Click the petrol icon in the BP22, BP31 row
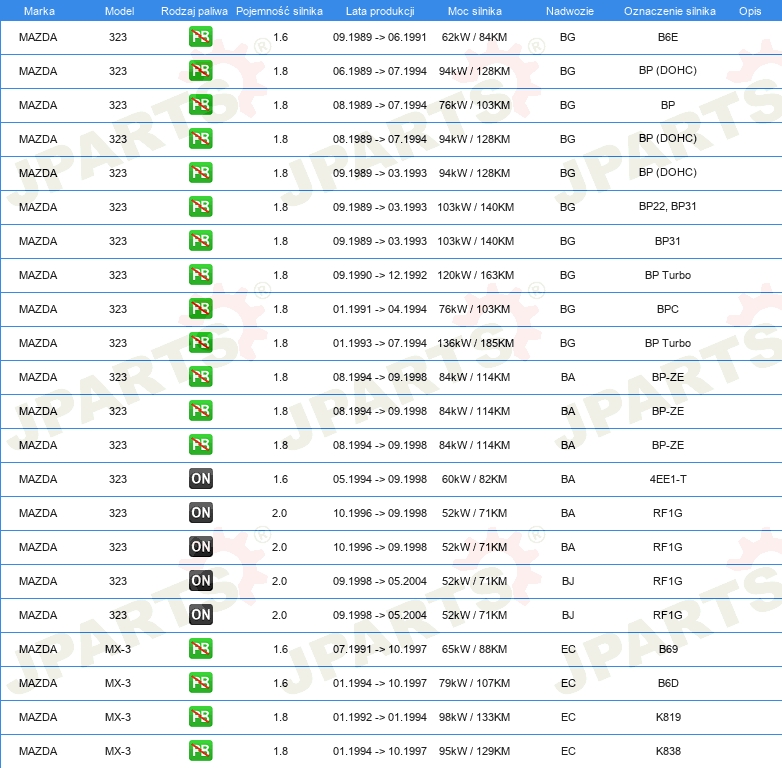Viewport: 782px width, 768px height. click(x=200, y=207)
